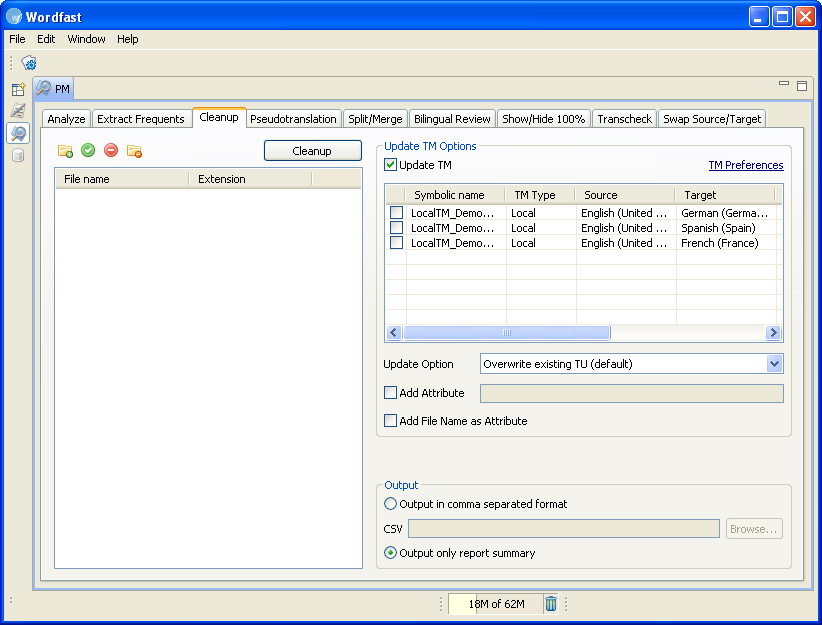Click the TM Type column header
822x625 pixels.
tap(540, 195)
